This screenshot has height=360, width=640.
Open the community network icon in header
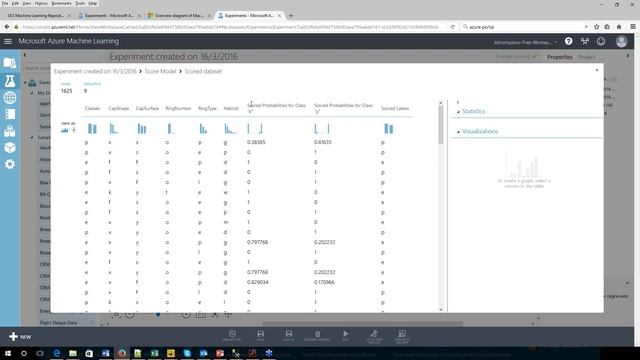pyautogui.click(x=585, y=41)
